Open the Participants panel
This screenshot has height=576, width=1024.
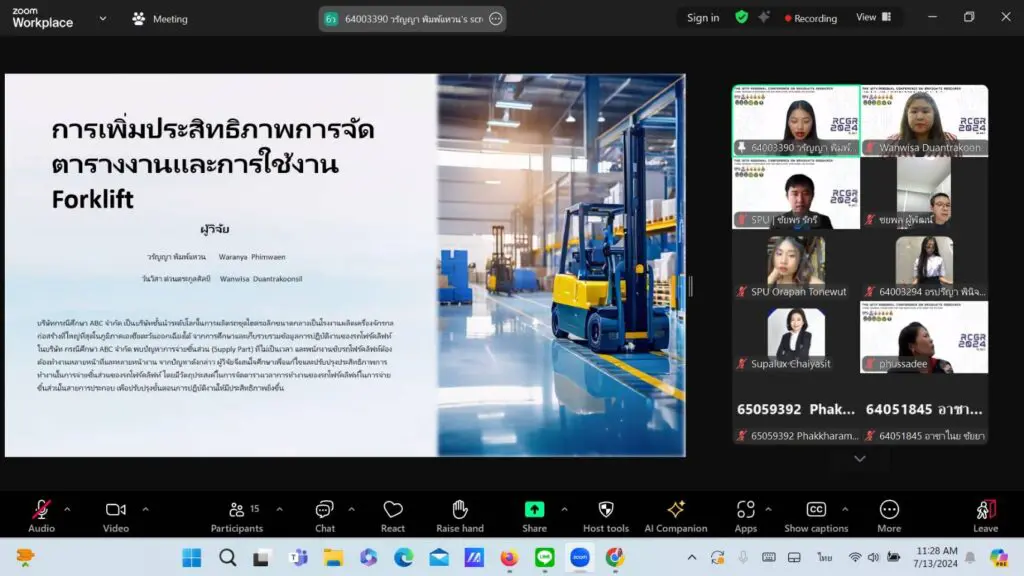point(237,516)
